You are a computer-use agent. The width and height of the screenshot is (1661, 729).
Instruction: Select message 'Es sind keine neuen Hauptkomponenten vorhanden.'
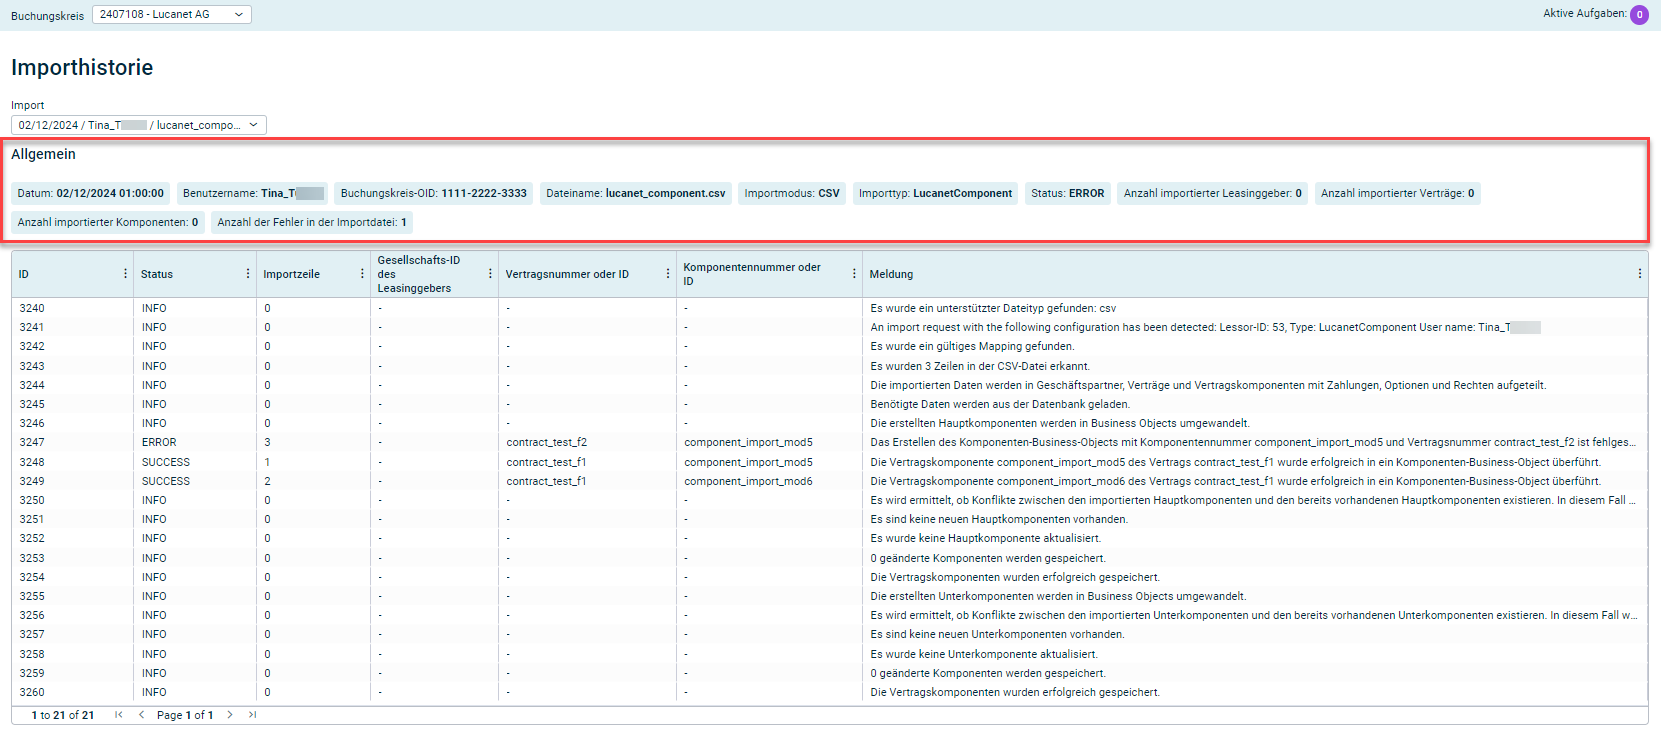[x=999, y=519]
